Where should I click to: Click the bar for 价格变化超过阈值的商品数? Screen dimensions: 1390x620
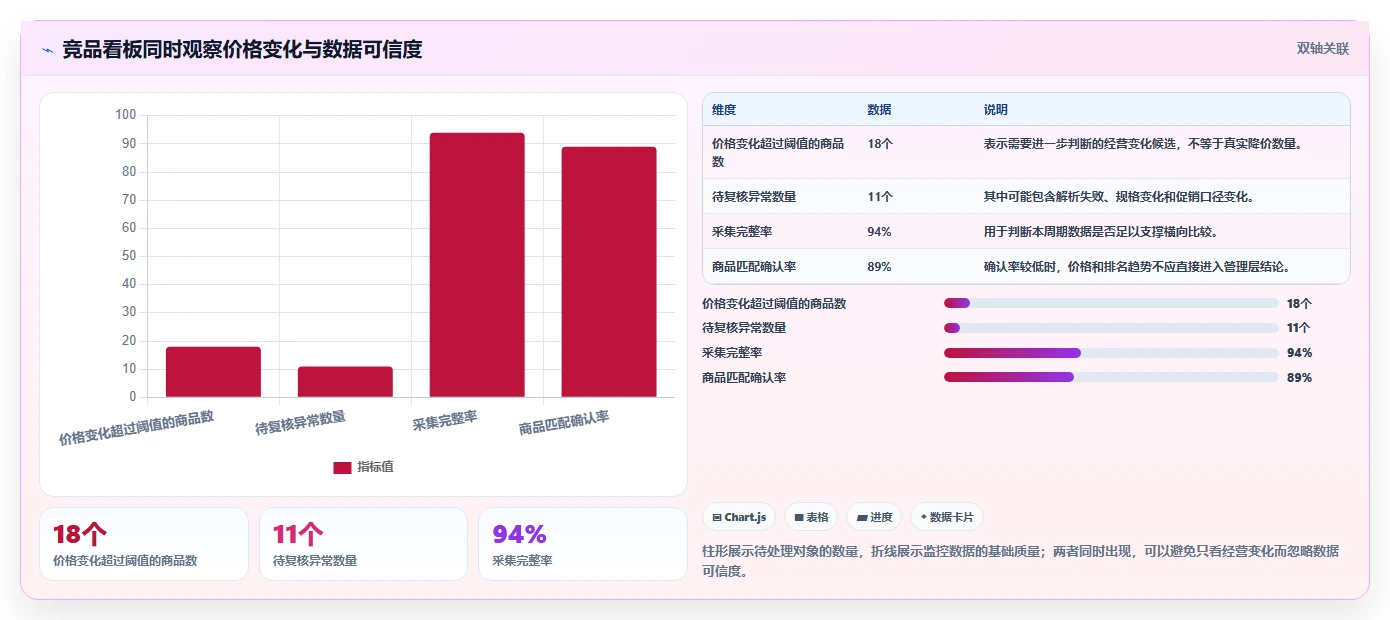[x=213, y=372]
